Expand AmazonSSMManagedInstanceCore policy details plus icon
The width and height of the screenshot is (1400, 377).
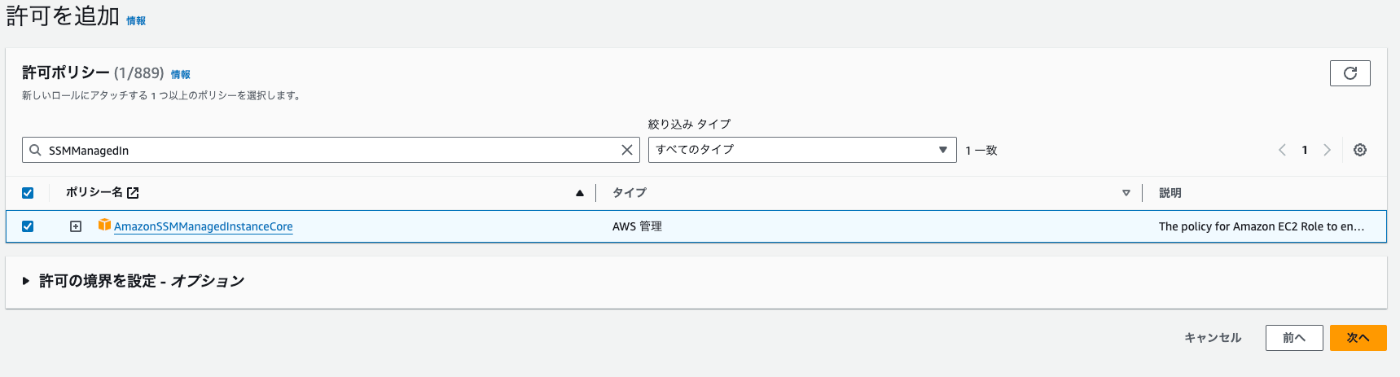(x=75, y=226)
